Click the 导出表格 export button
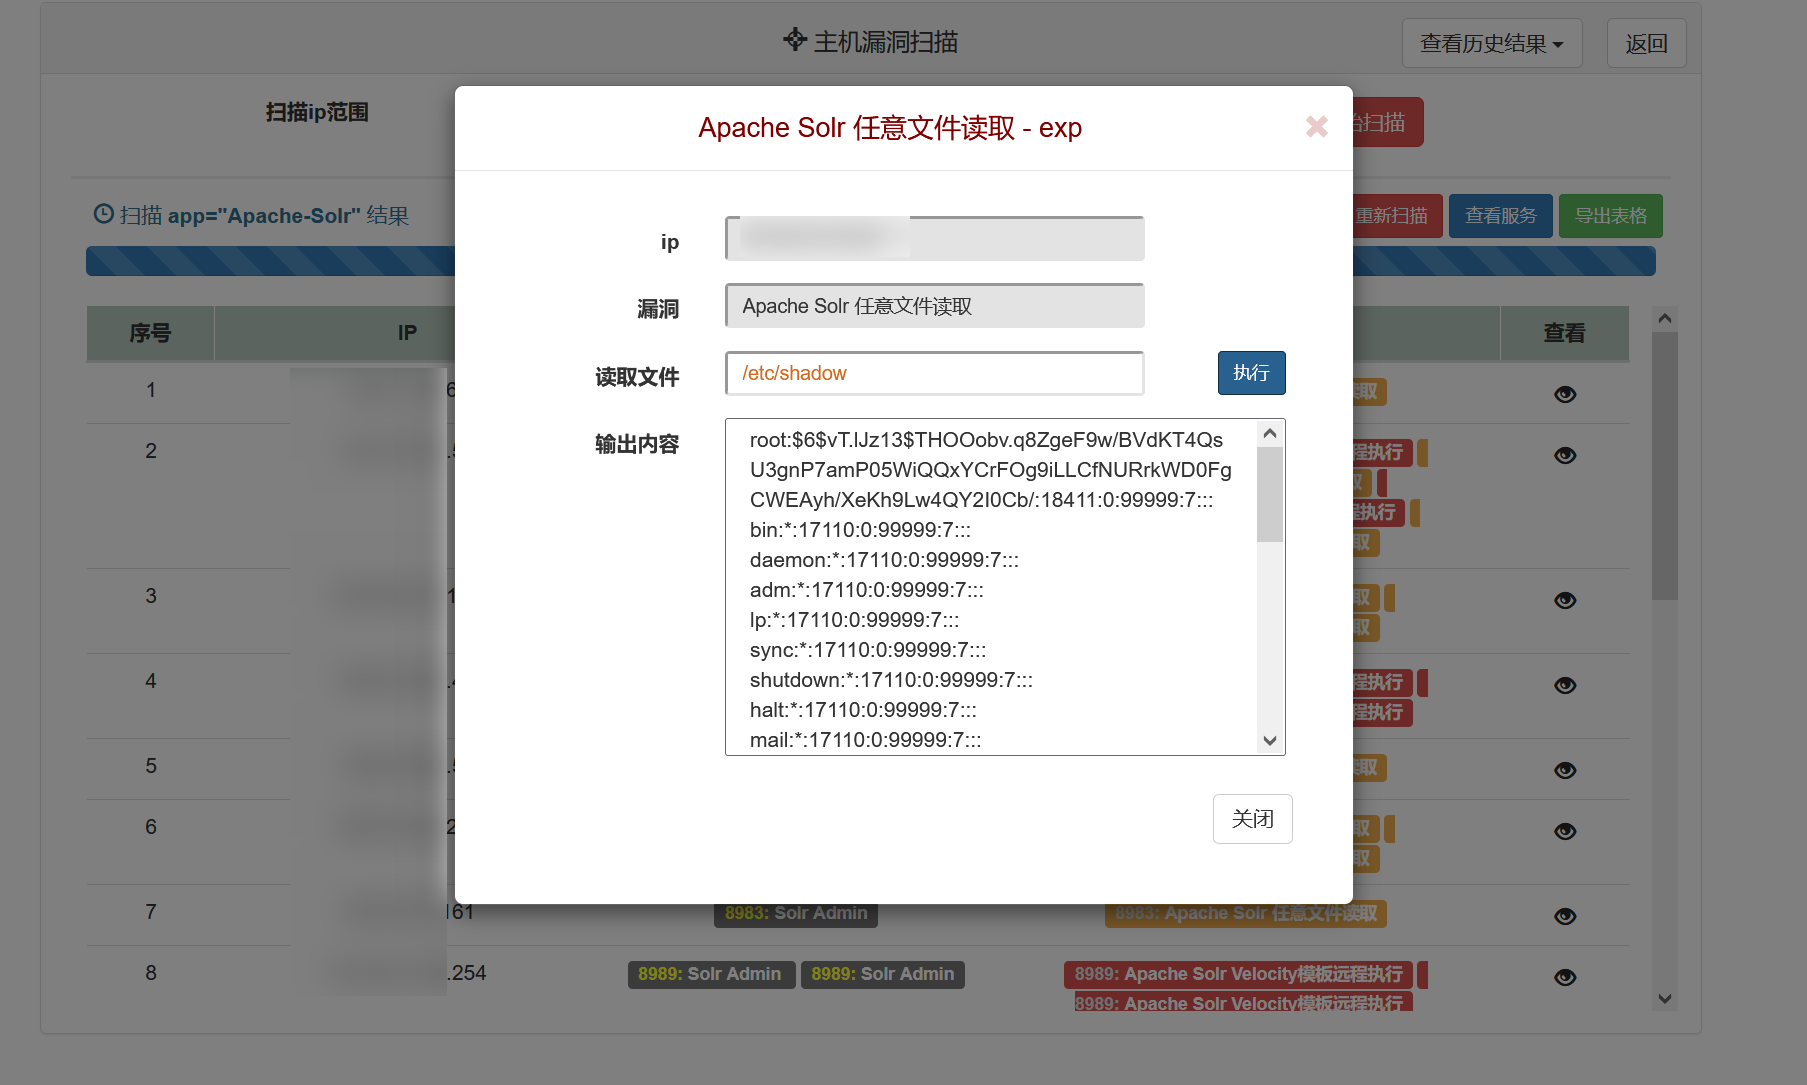Viewport: 1807px width, 1085px height. (1610, 216)
